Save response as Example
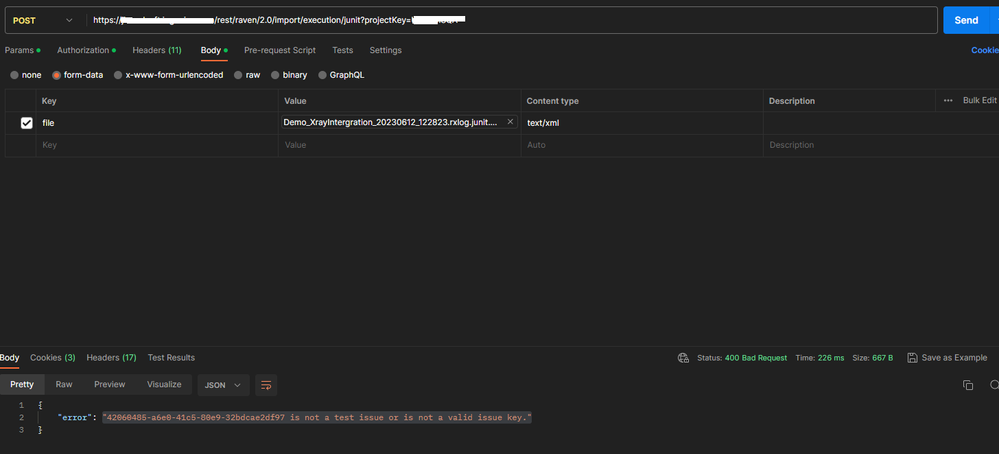Screen dimensions: 999x454 click(x=947, y=358)
